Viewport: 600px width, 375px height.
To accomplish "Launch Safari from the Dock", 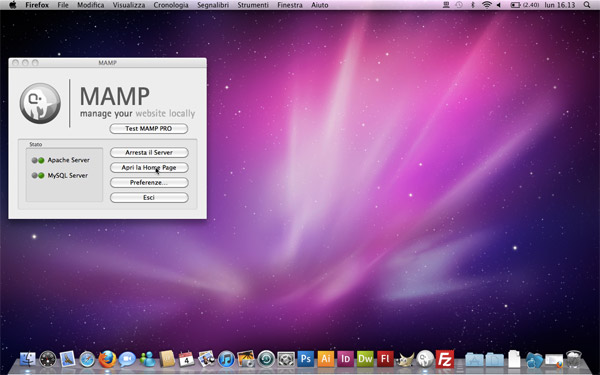I will coord(87,359).
